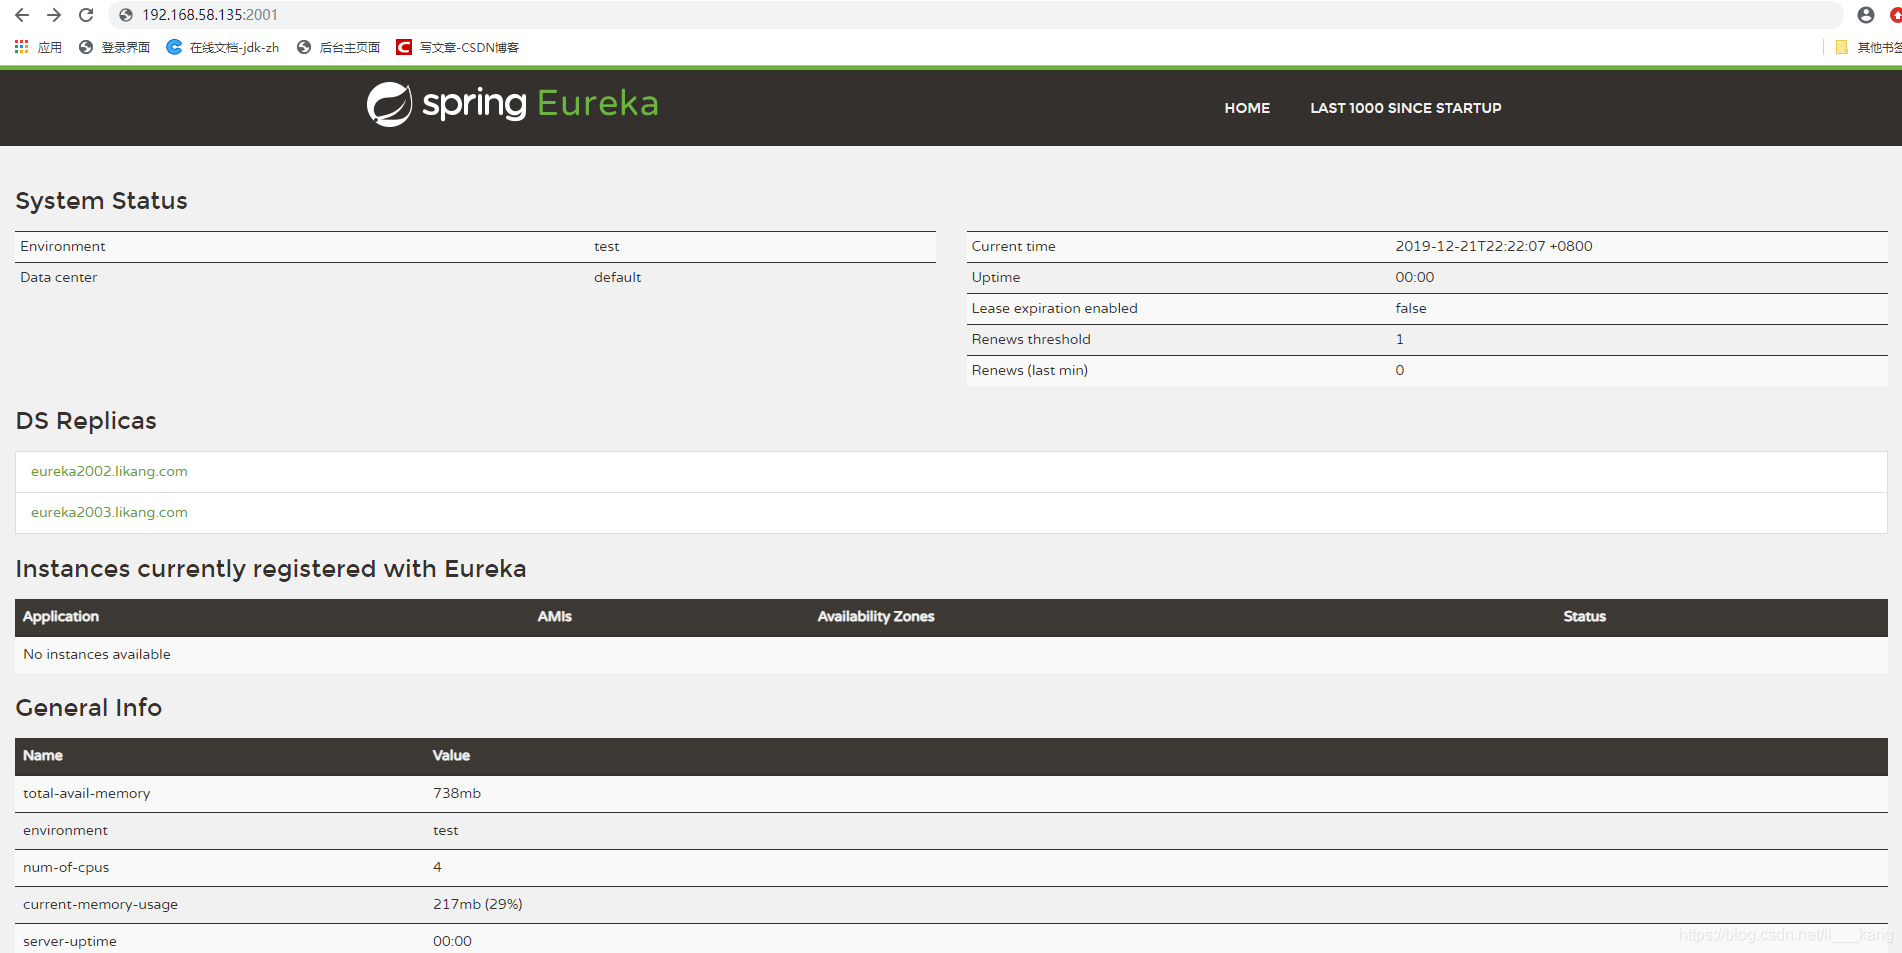Click the DS Replicas heading
This screenshot has width=1902, height=953.
click(x=86, y=421)
